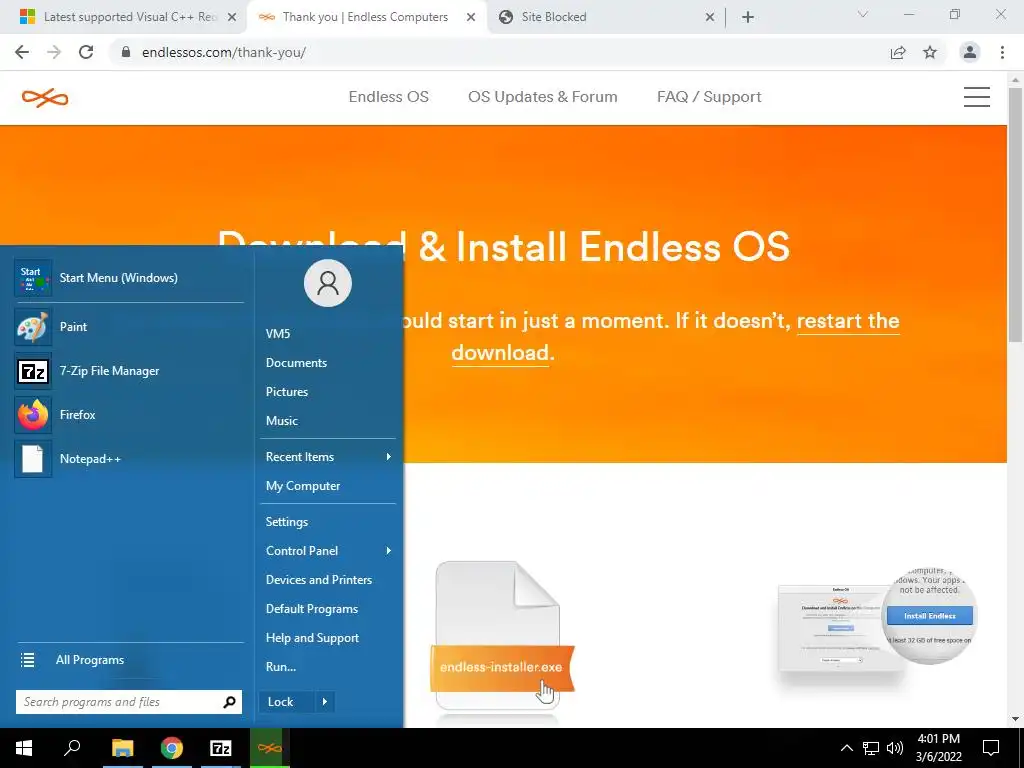
Task: Click the page vertical scrollbar thumb
Action: pyautogui.click(x=1016, y=214)
